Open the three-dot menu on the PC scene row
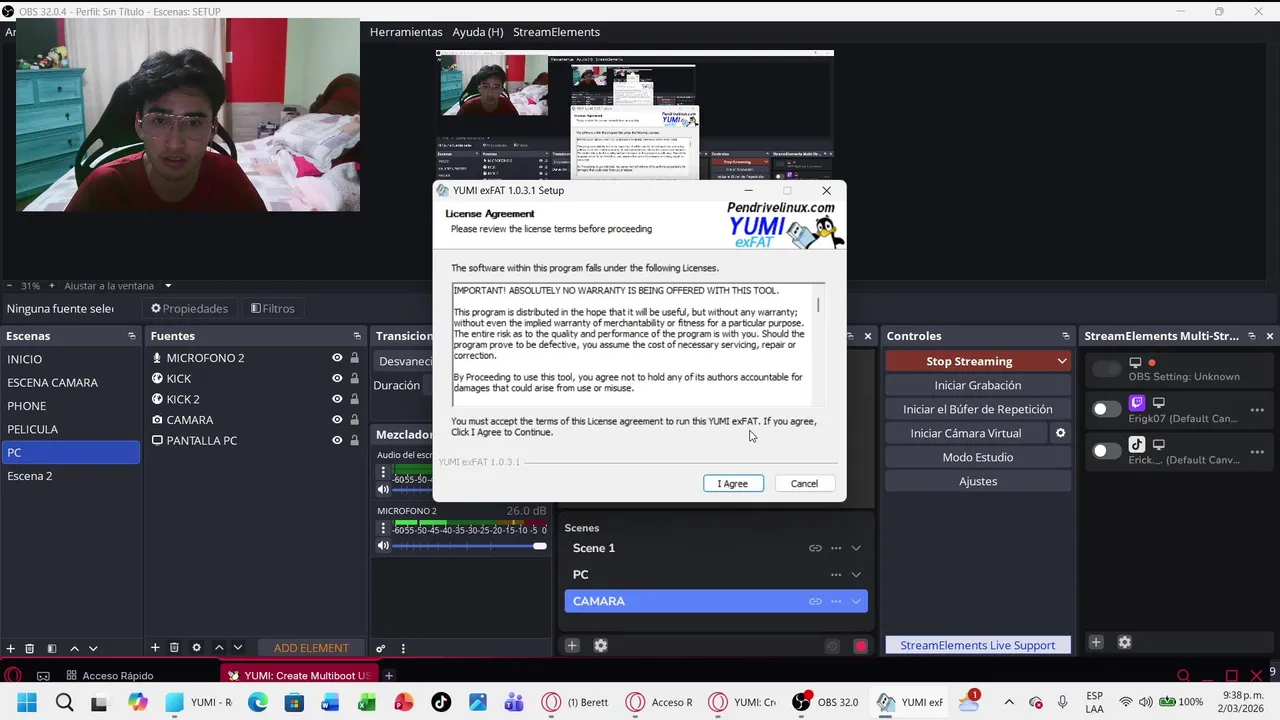Image resolution: width=1280 pixels, height=720 pixels. (x=836, y=575)
